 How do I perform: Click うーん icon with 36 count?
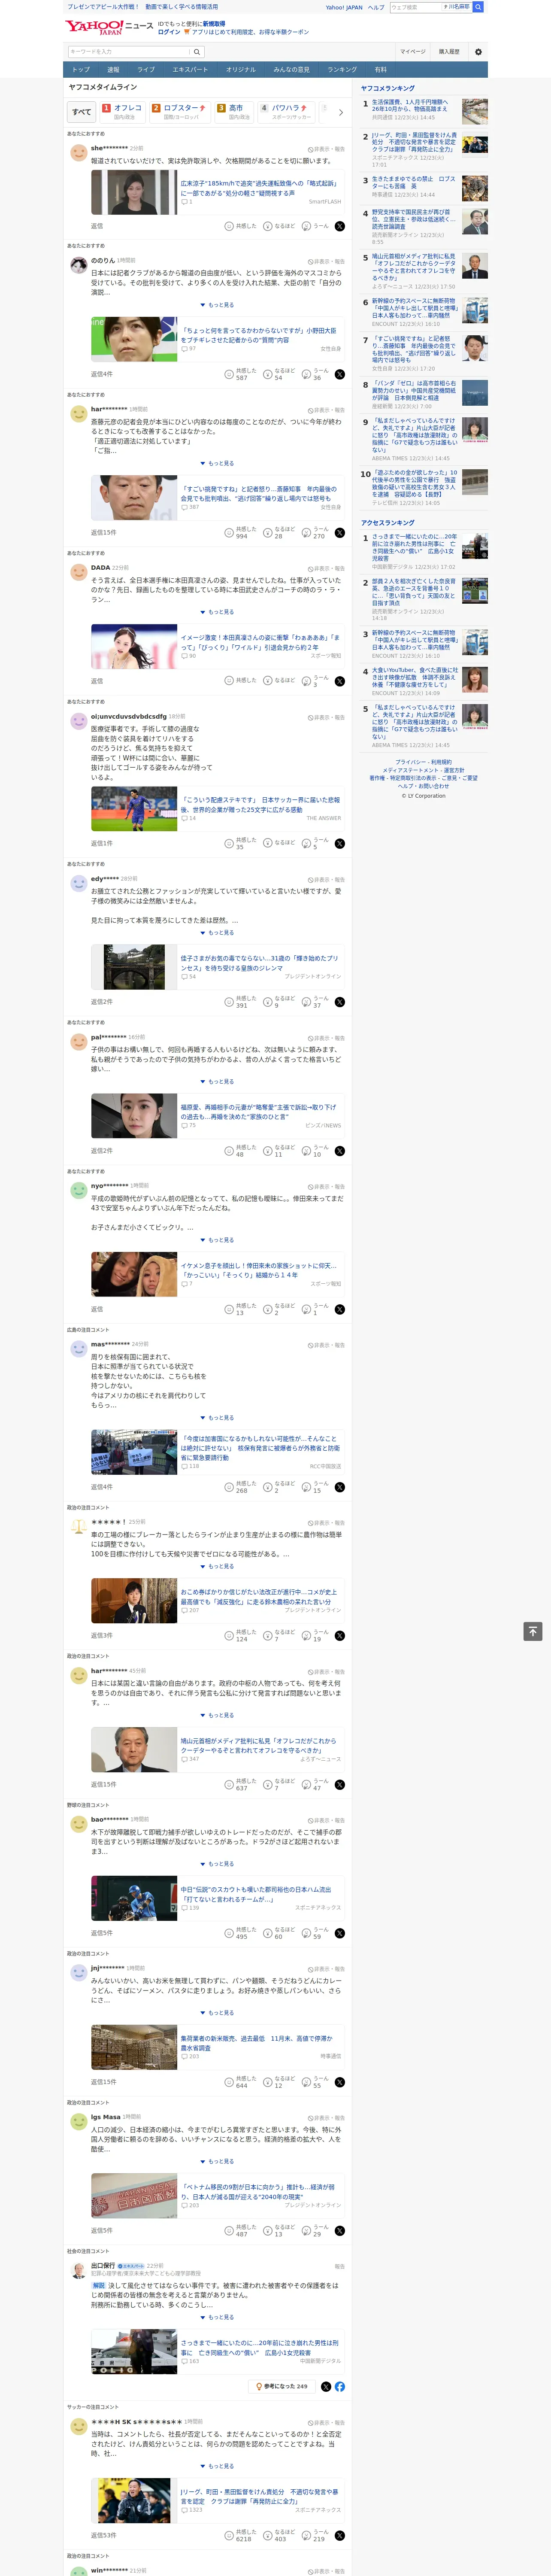point(306,374)
